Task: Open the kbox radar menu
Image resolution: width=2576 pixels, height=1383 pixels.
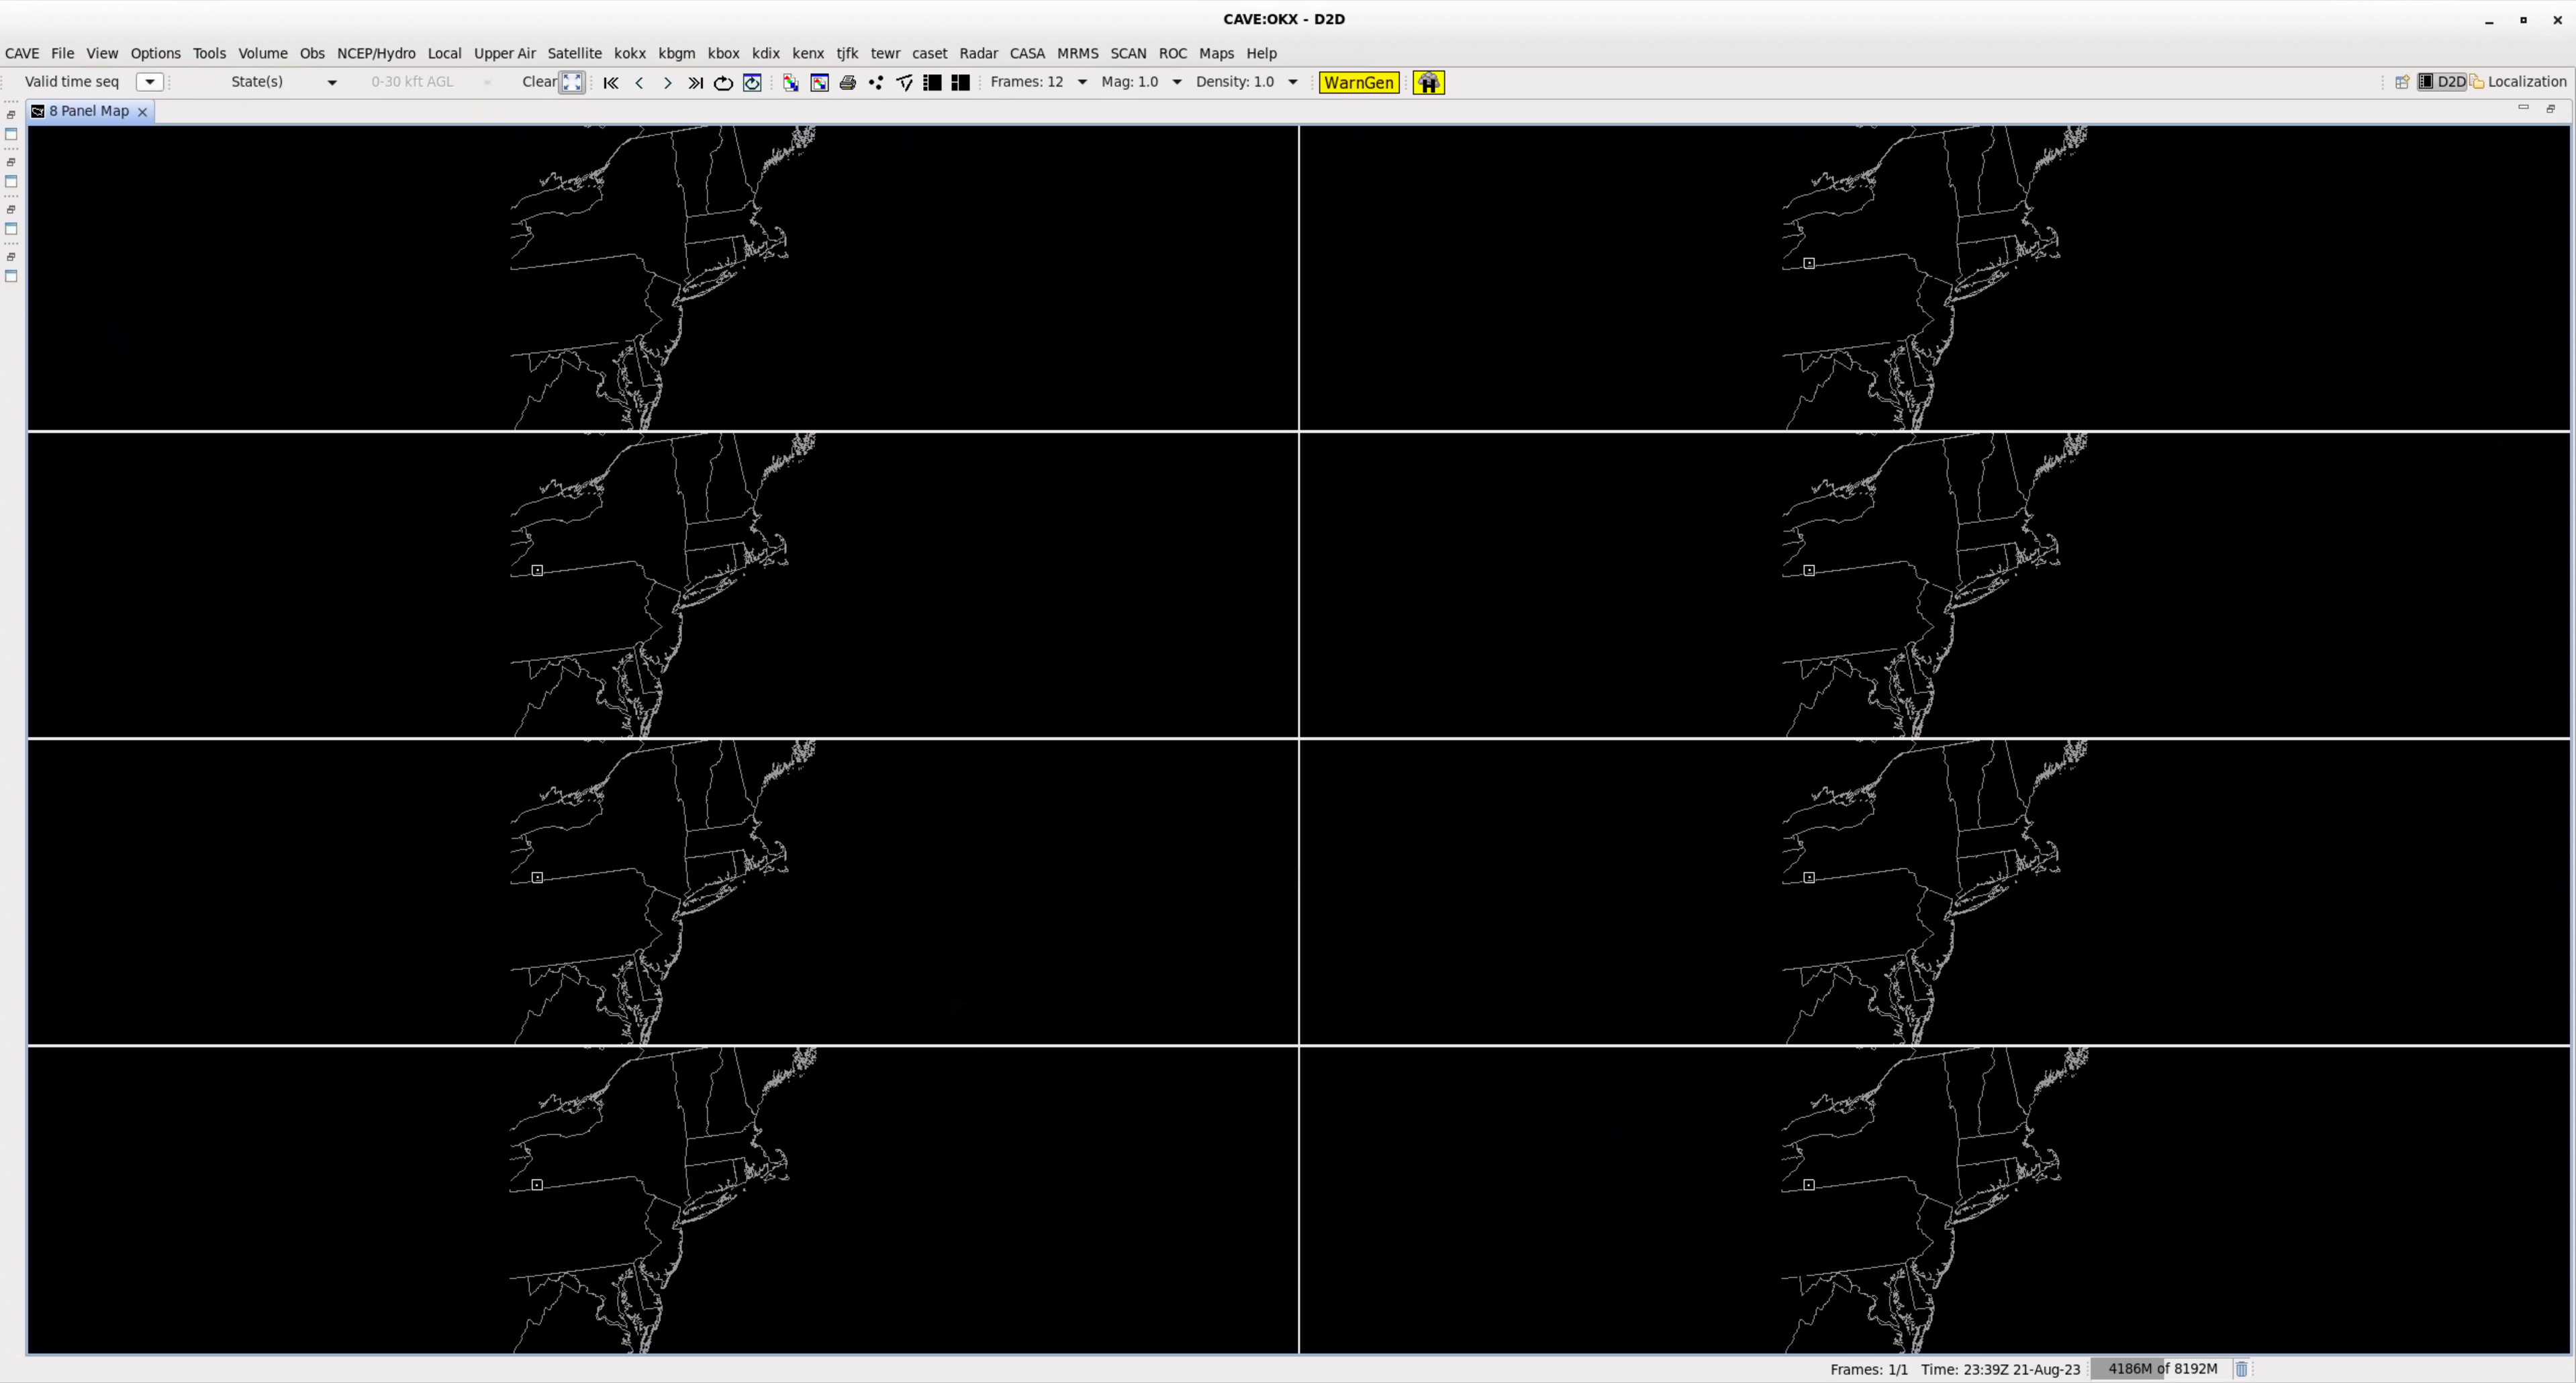Action: (723, 53)
